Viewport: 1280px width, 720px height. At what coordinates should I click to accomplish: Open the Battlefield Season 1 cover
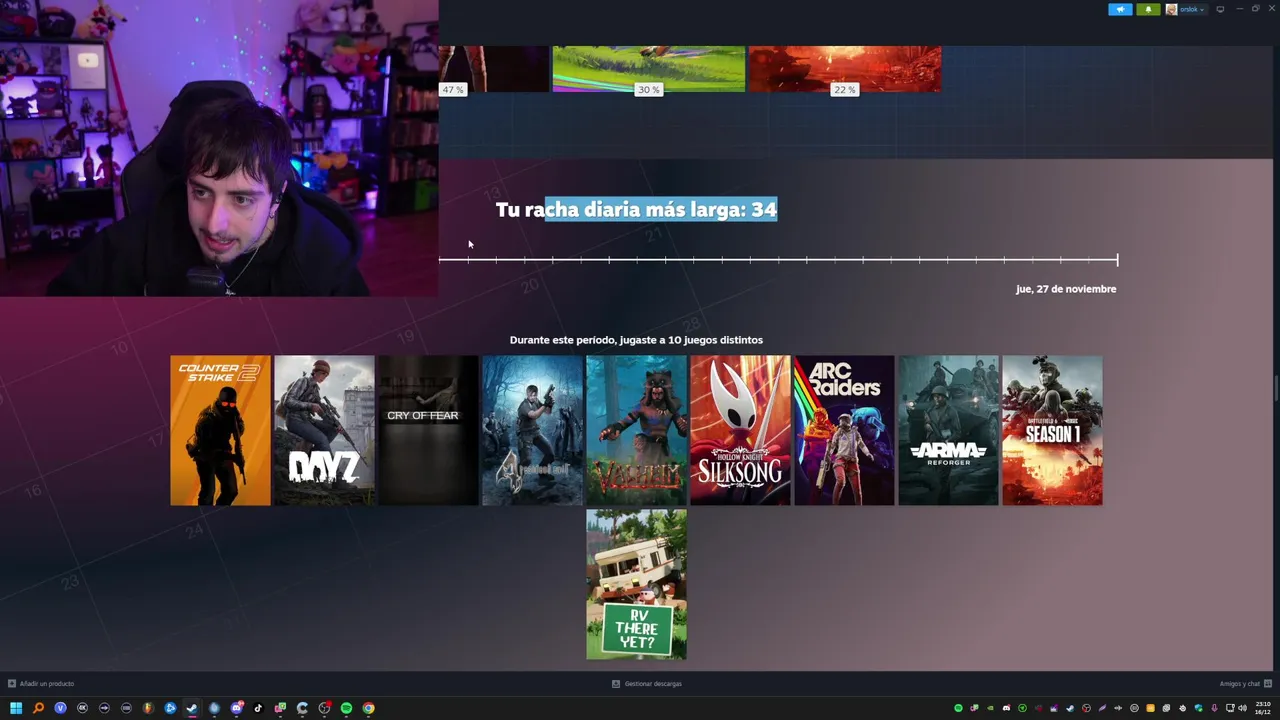coord(1052,430)
